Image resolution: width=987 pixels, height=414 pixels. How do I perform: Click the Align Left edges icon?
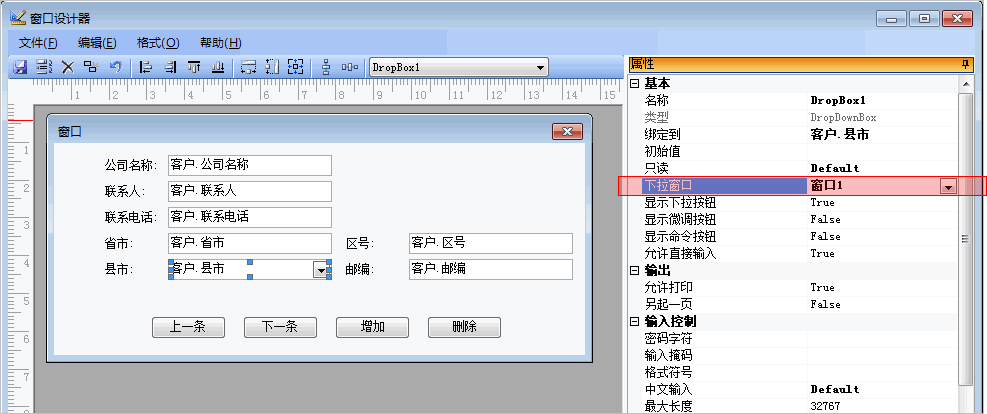tap(146, 67)
